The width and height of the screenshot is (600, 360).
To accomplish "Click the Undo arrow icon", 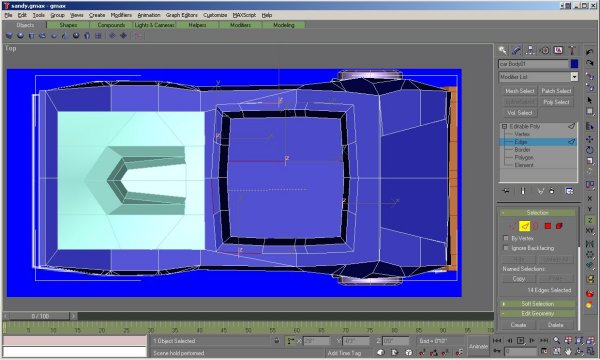I will [x=590, y=52].
